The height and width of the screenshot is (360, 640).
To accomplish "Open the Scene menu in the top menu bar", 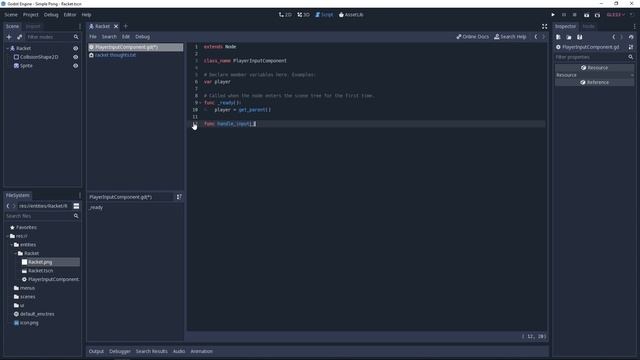I will (11, 15).
